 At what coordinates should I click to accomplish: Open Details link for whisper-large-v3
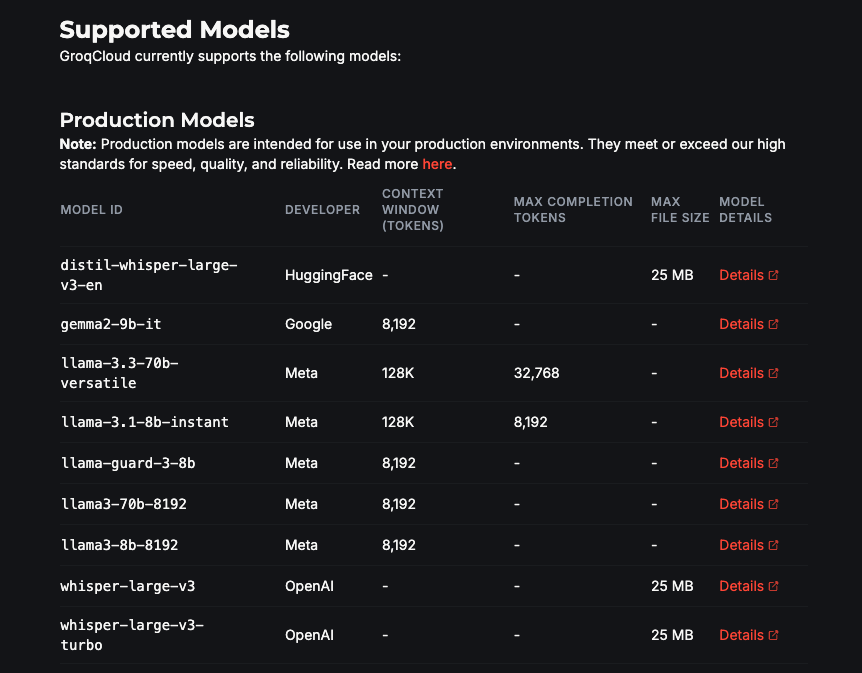pyautogui.click(x=749, y=586)
